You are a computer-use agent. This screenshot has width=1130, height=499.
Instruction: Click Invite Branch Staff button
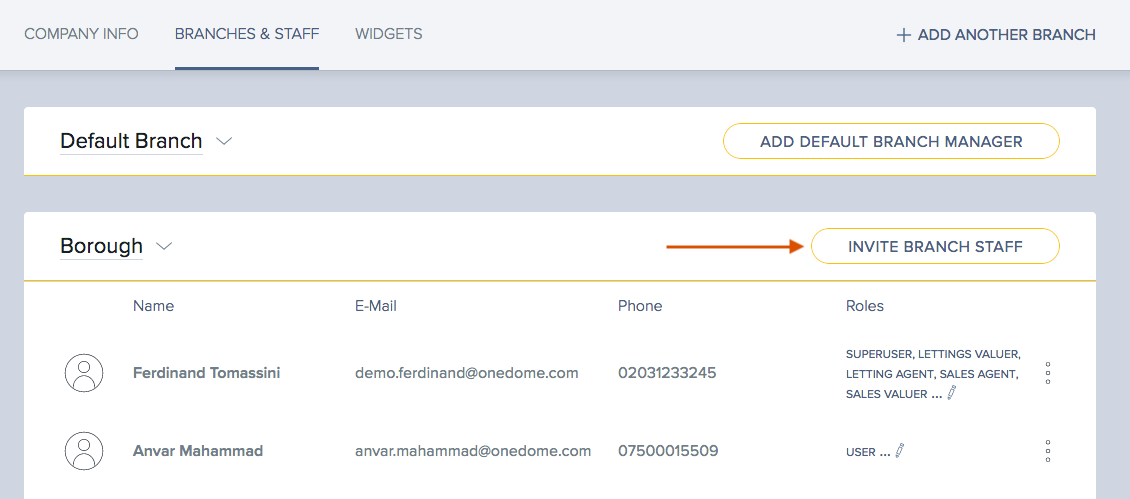[935, 247]
